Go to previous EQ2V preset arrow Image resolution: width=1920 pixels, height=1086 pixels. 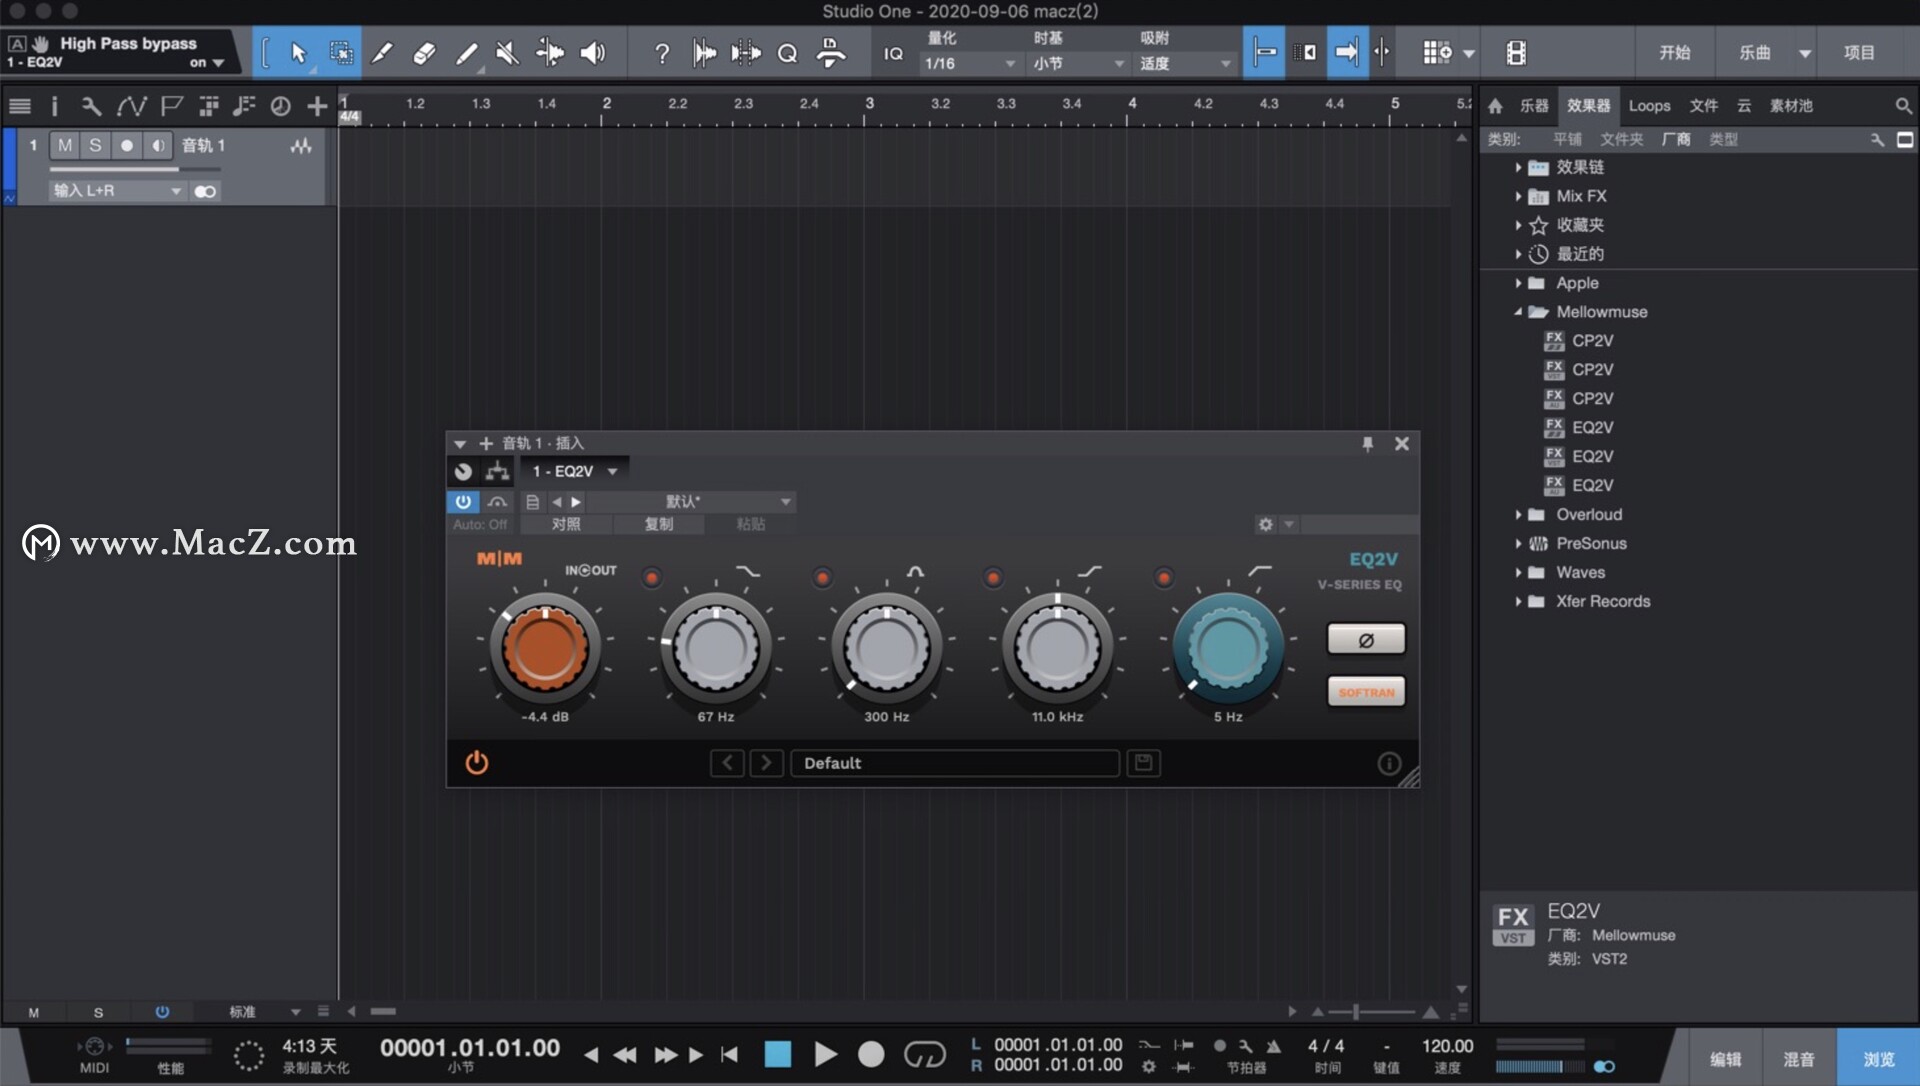pos(727,763)
